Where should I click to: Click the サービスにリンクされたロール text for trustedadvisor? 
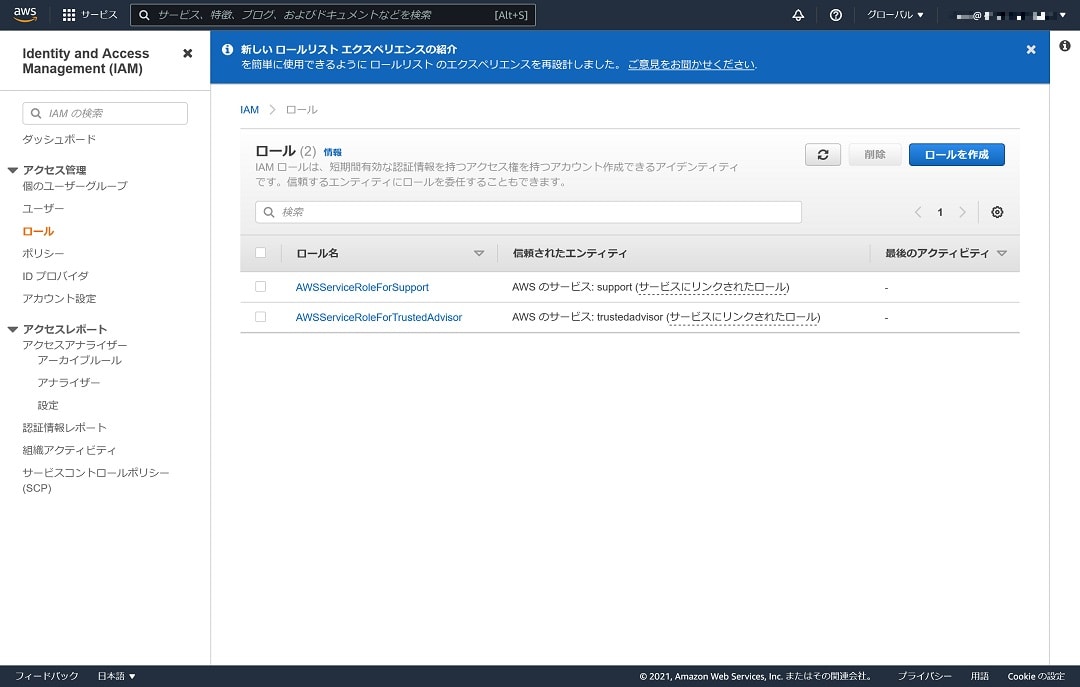coord(743,317)
